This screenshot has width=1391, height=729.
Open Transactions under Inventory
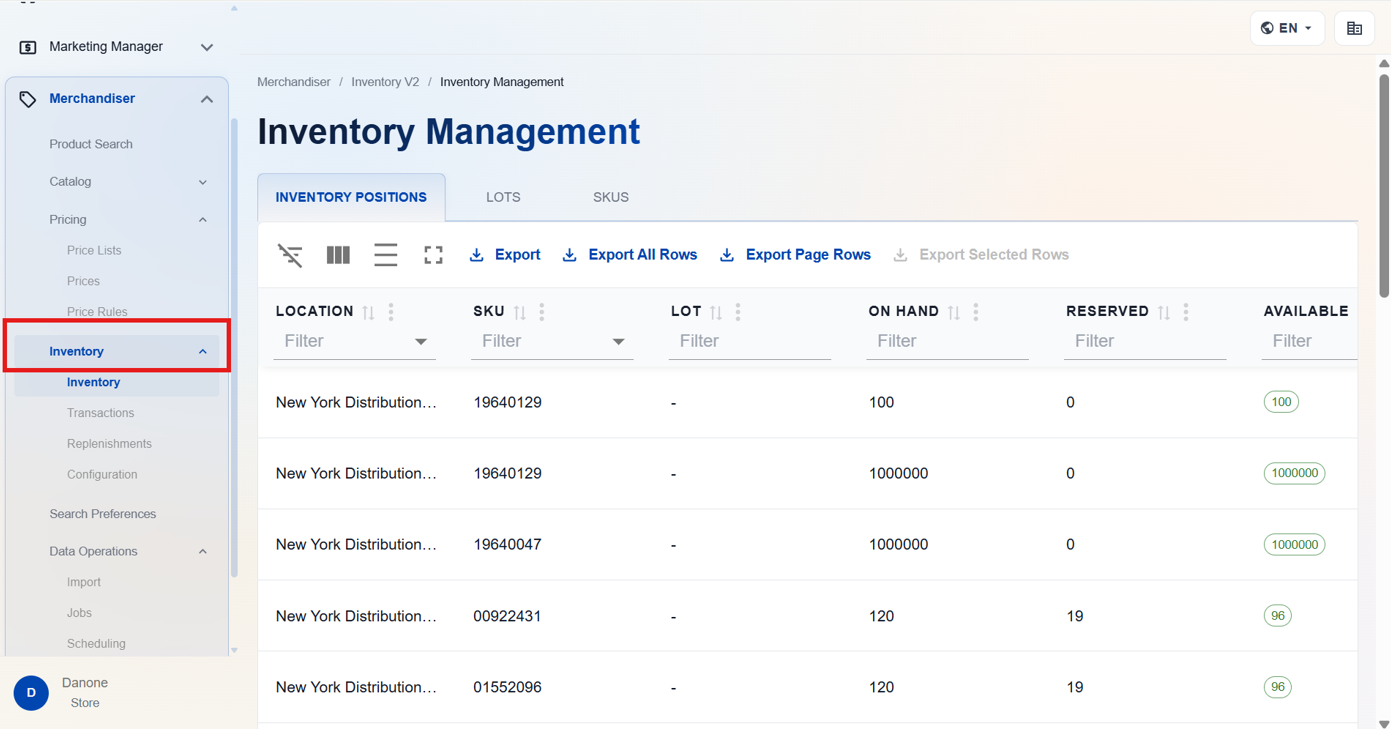pyautogui.click(x=100, y=413)
